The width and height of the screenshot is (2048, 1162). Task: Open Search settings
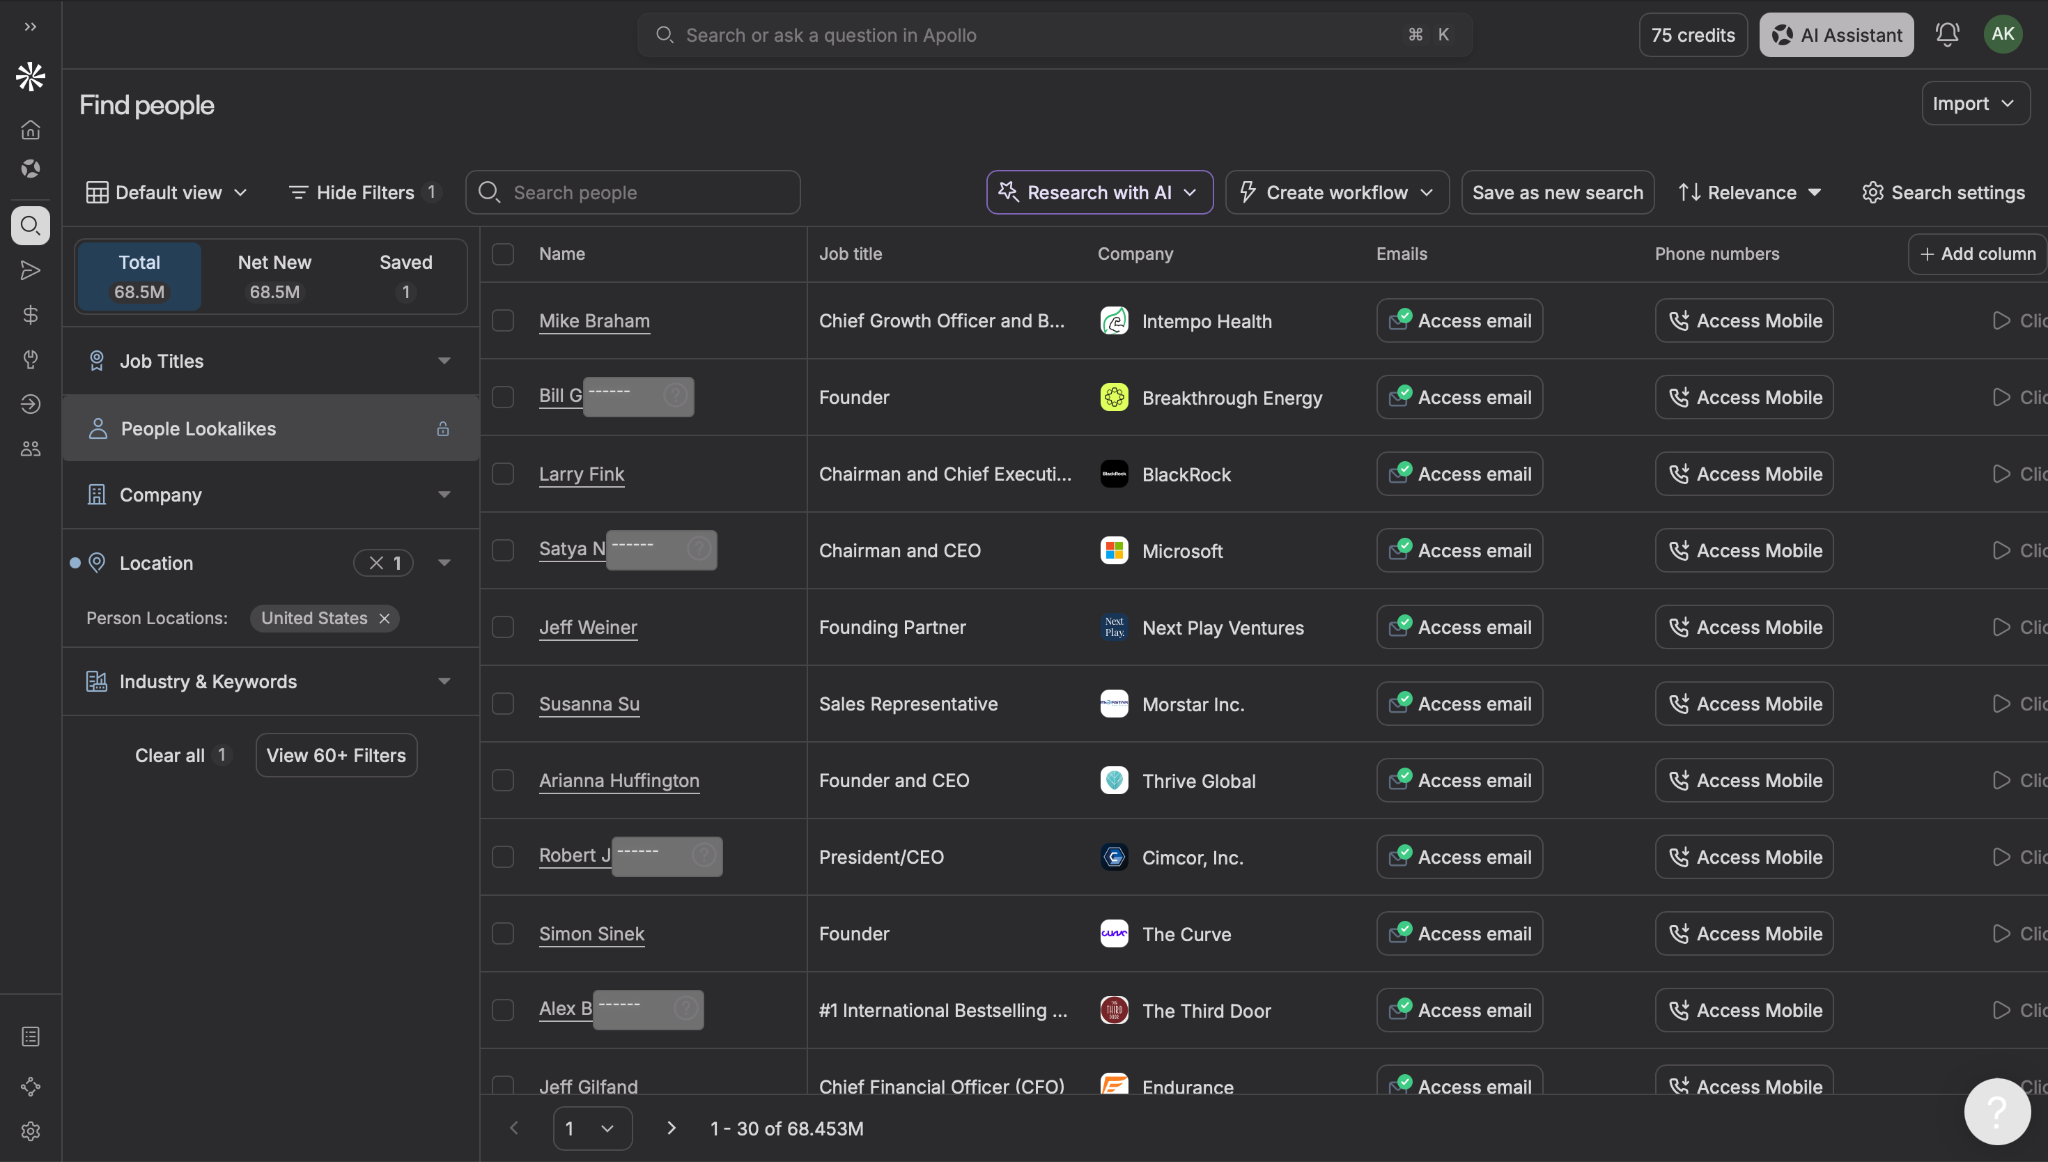pyautogui.click(x=1943, y=192)
